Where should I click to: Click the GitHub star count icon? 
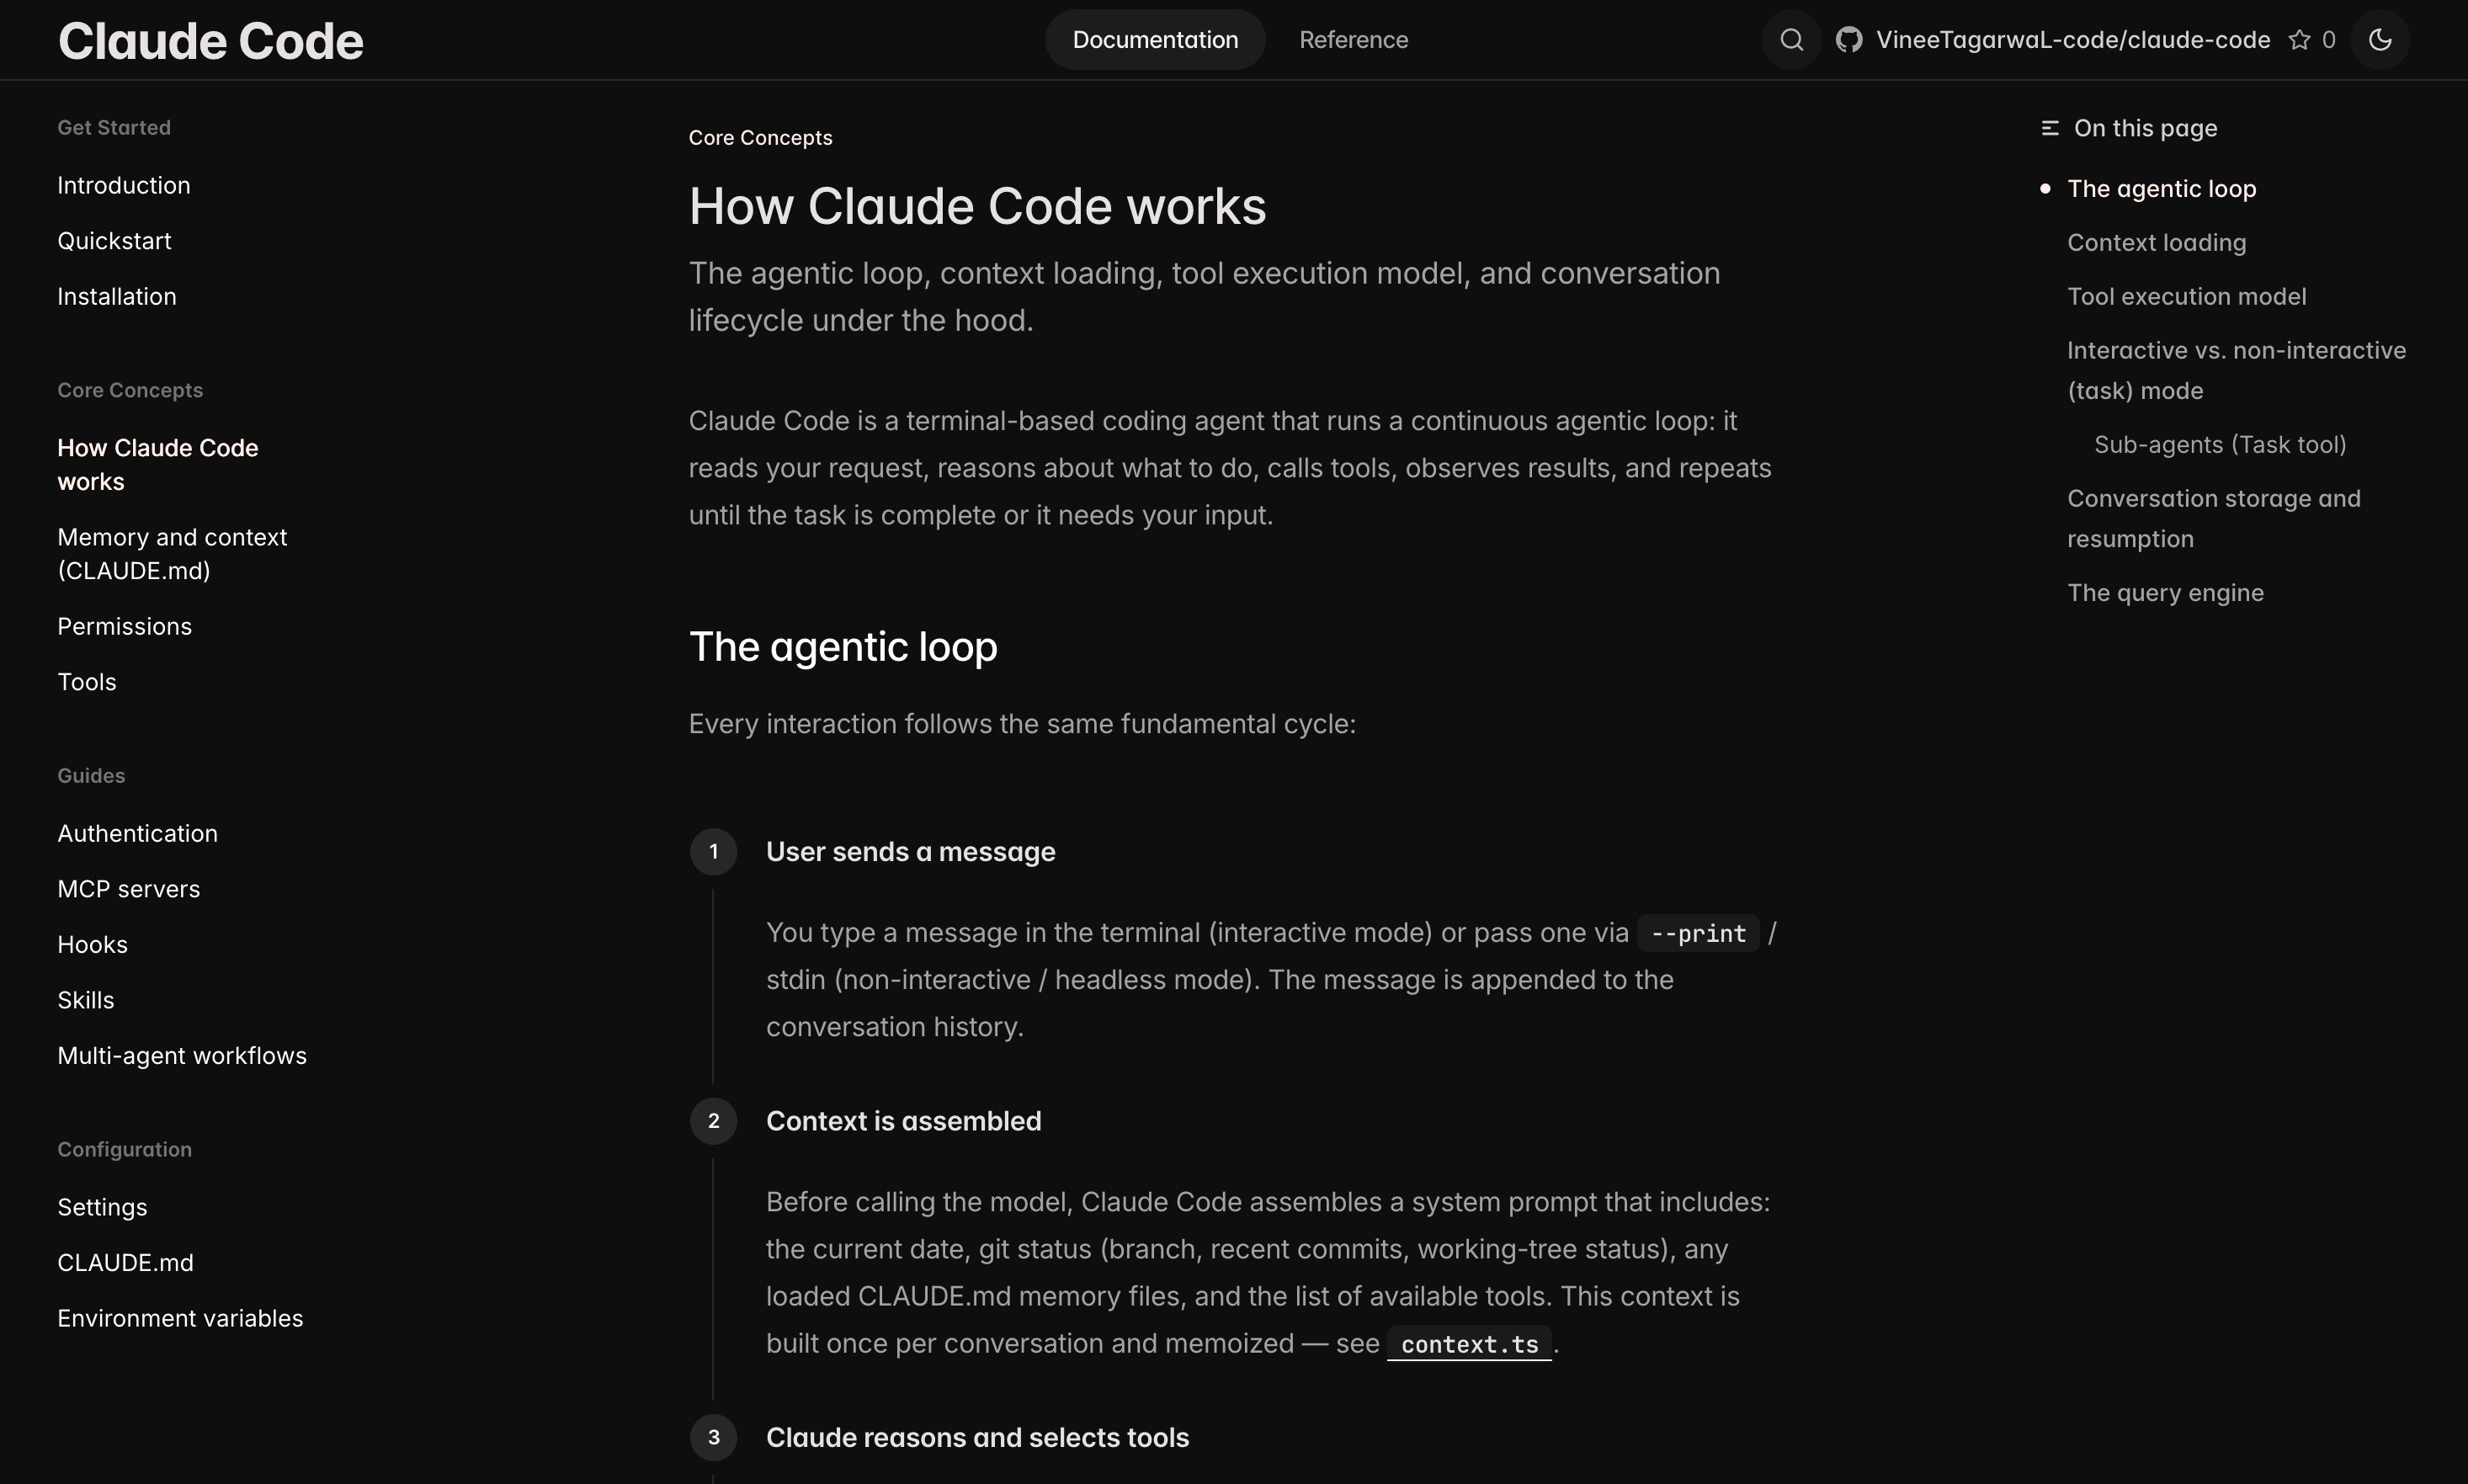pos(2300,40)
